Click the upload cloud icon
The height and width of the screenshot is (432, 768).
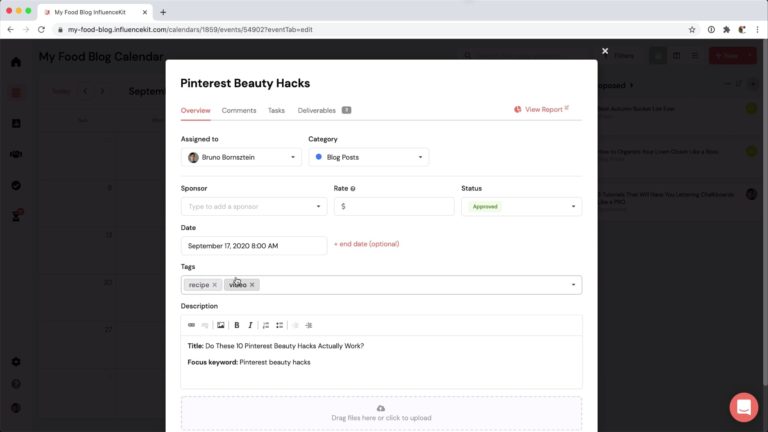pos(381,408)
